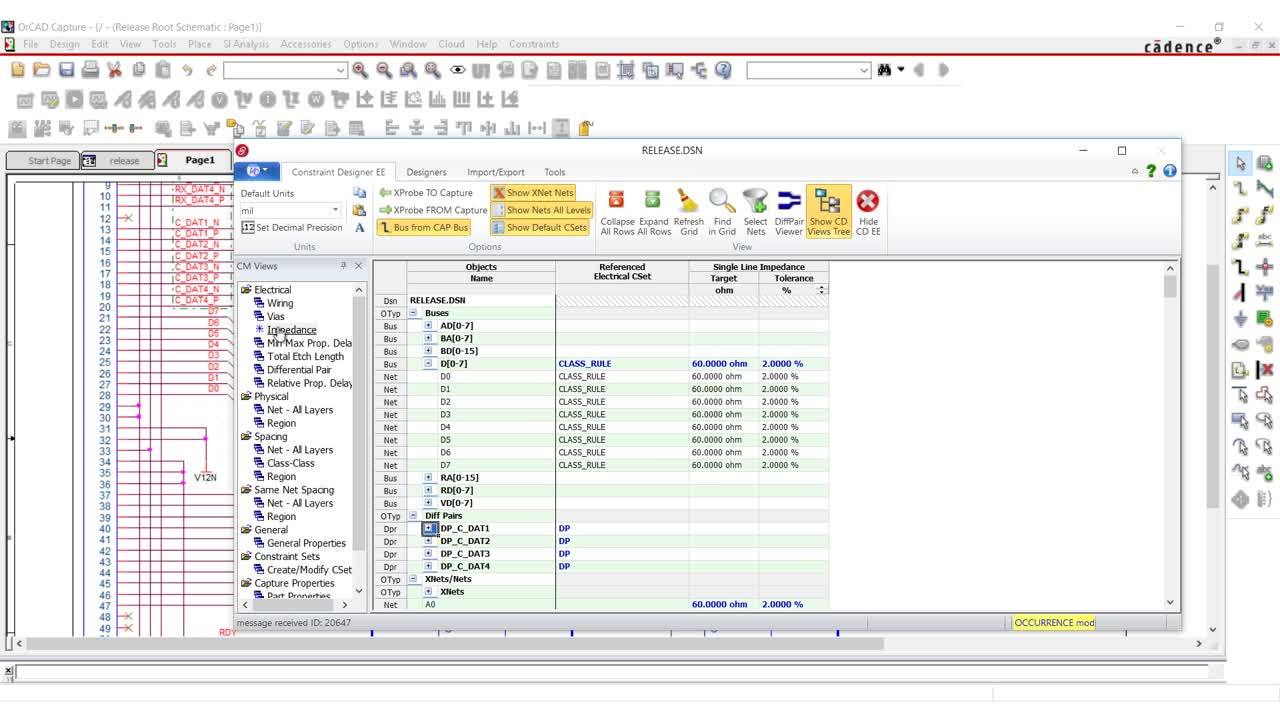1280x720 pixels.
Task: Adjust the Tolerance percentage stepper
Action: pos(822,290)
